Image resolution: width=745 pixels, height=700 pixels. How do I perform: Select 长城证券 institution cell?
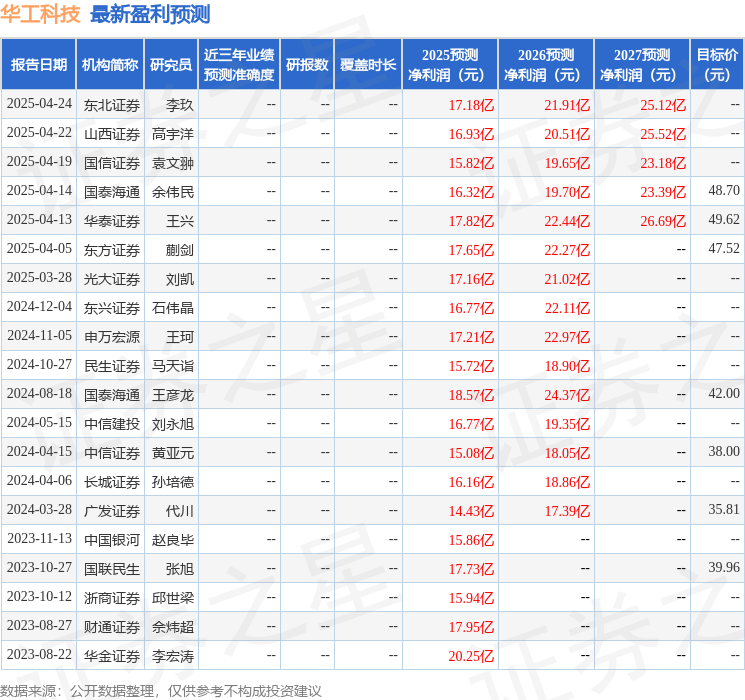click(x=112, y=482)
